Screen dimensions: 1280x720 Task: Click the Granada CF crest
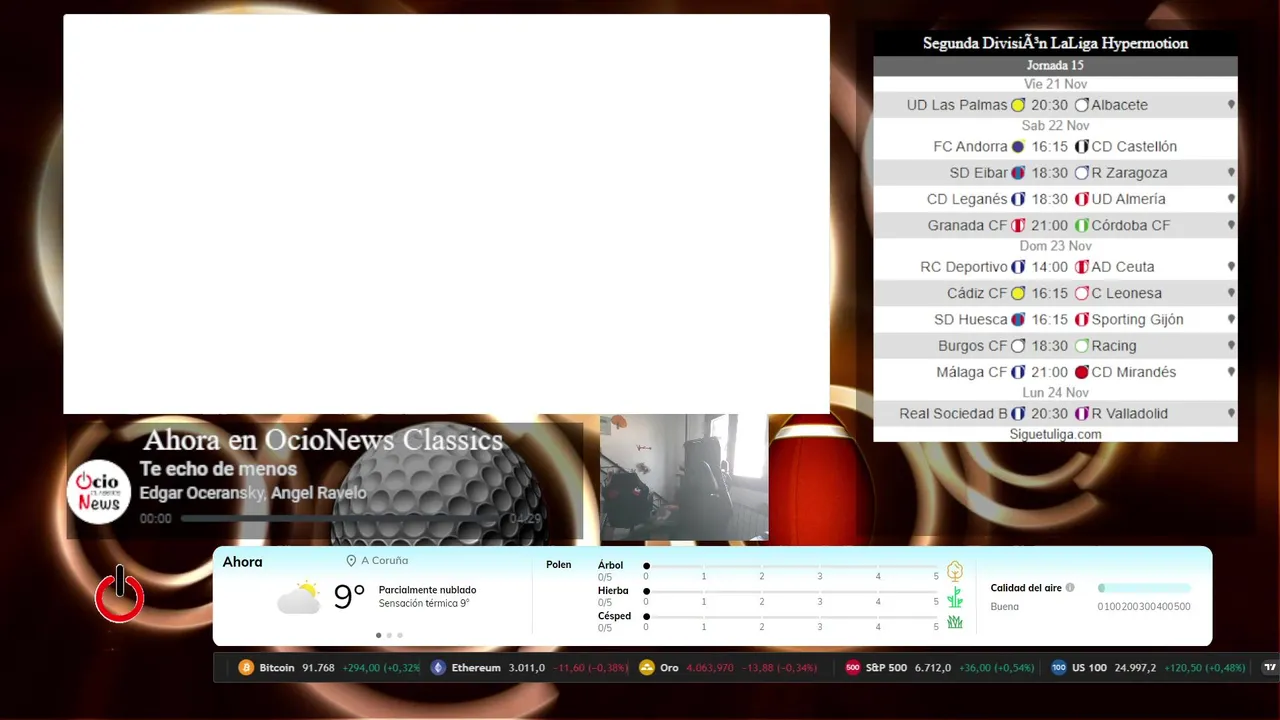click(x=1018, y=225)
